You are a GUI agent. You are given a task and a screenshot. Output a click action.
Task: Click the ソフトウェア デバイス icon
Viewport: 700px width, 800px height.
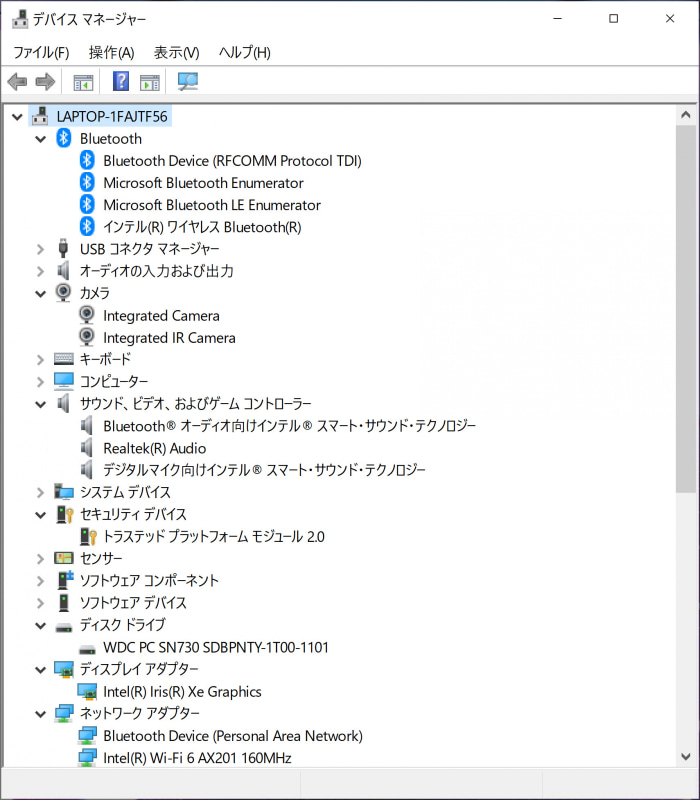coord(64,602)
